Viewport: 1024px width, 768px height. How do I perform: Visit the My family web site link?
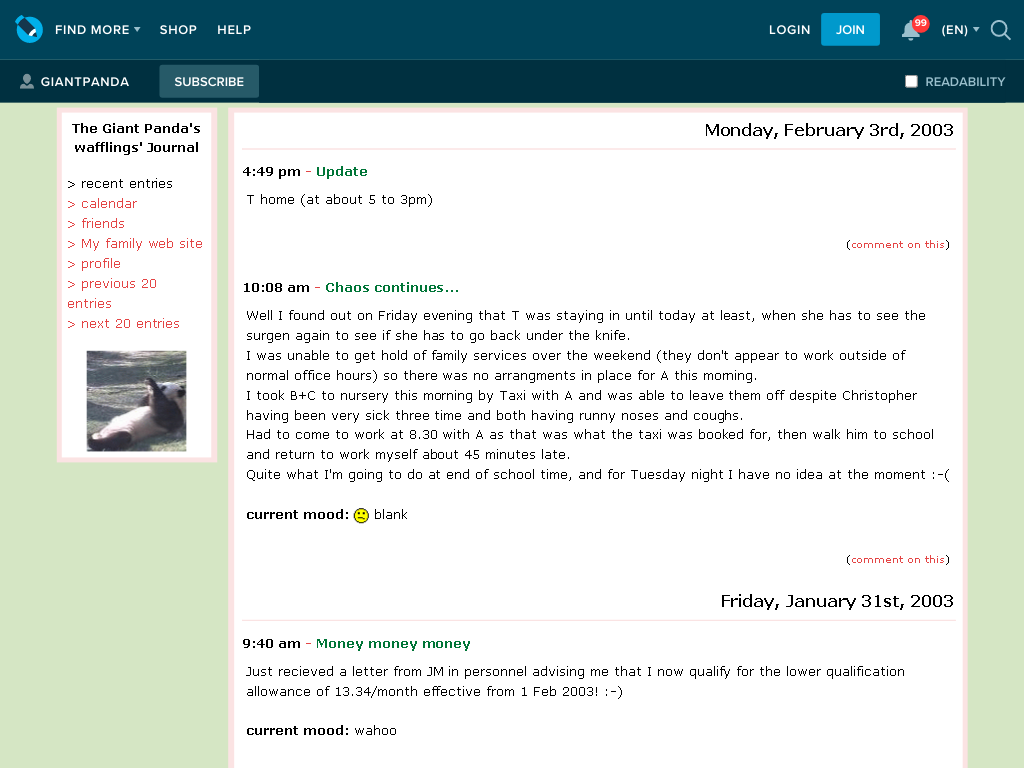[x=142, y=244]
